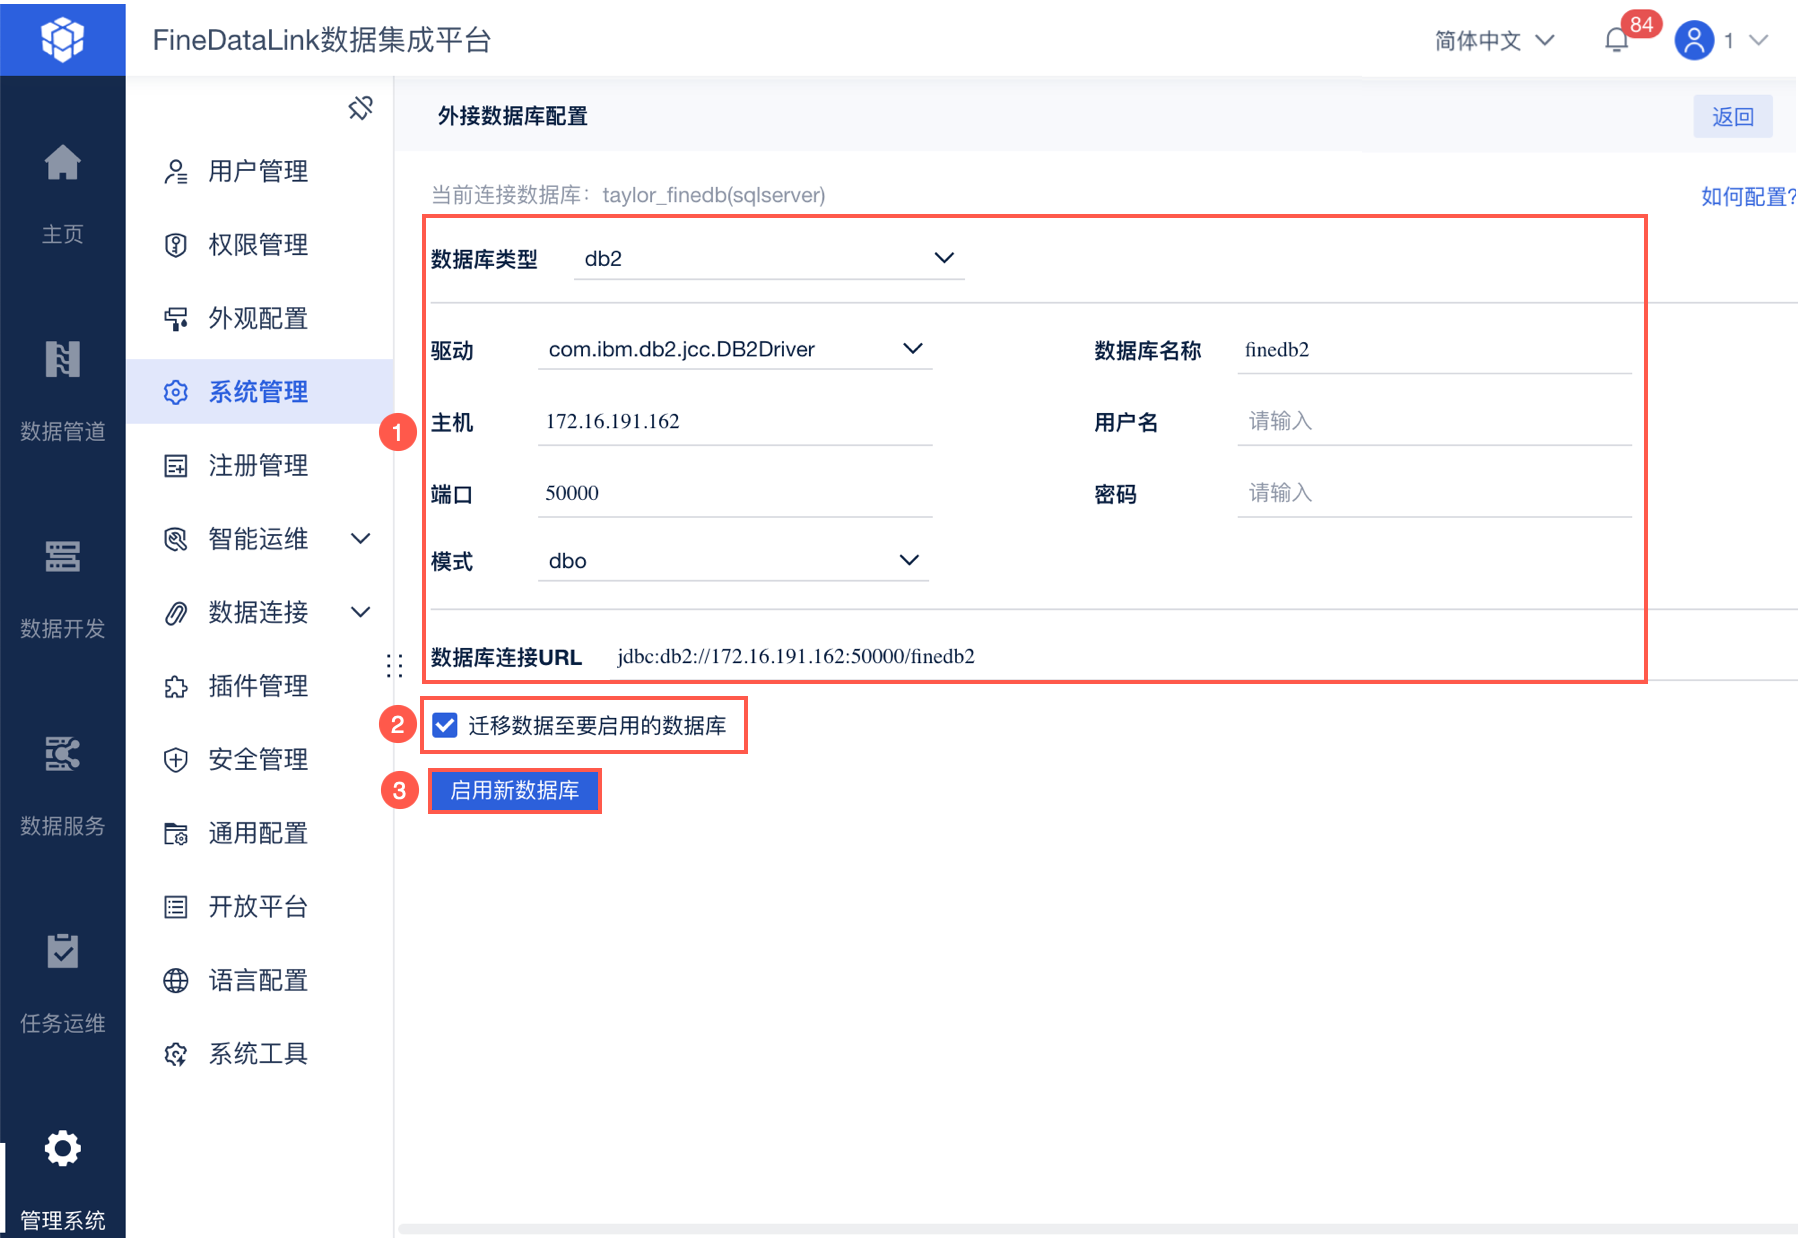Open 系统工具 menu entry
Image resolution: width=1798 pixels, height=1238 pixels.
pyautogui.click(x=260, y=1054)
